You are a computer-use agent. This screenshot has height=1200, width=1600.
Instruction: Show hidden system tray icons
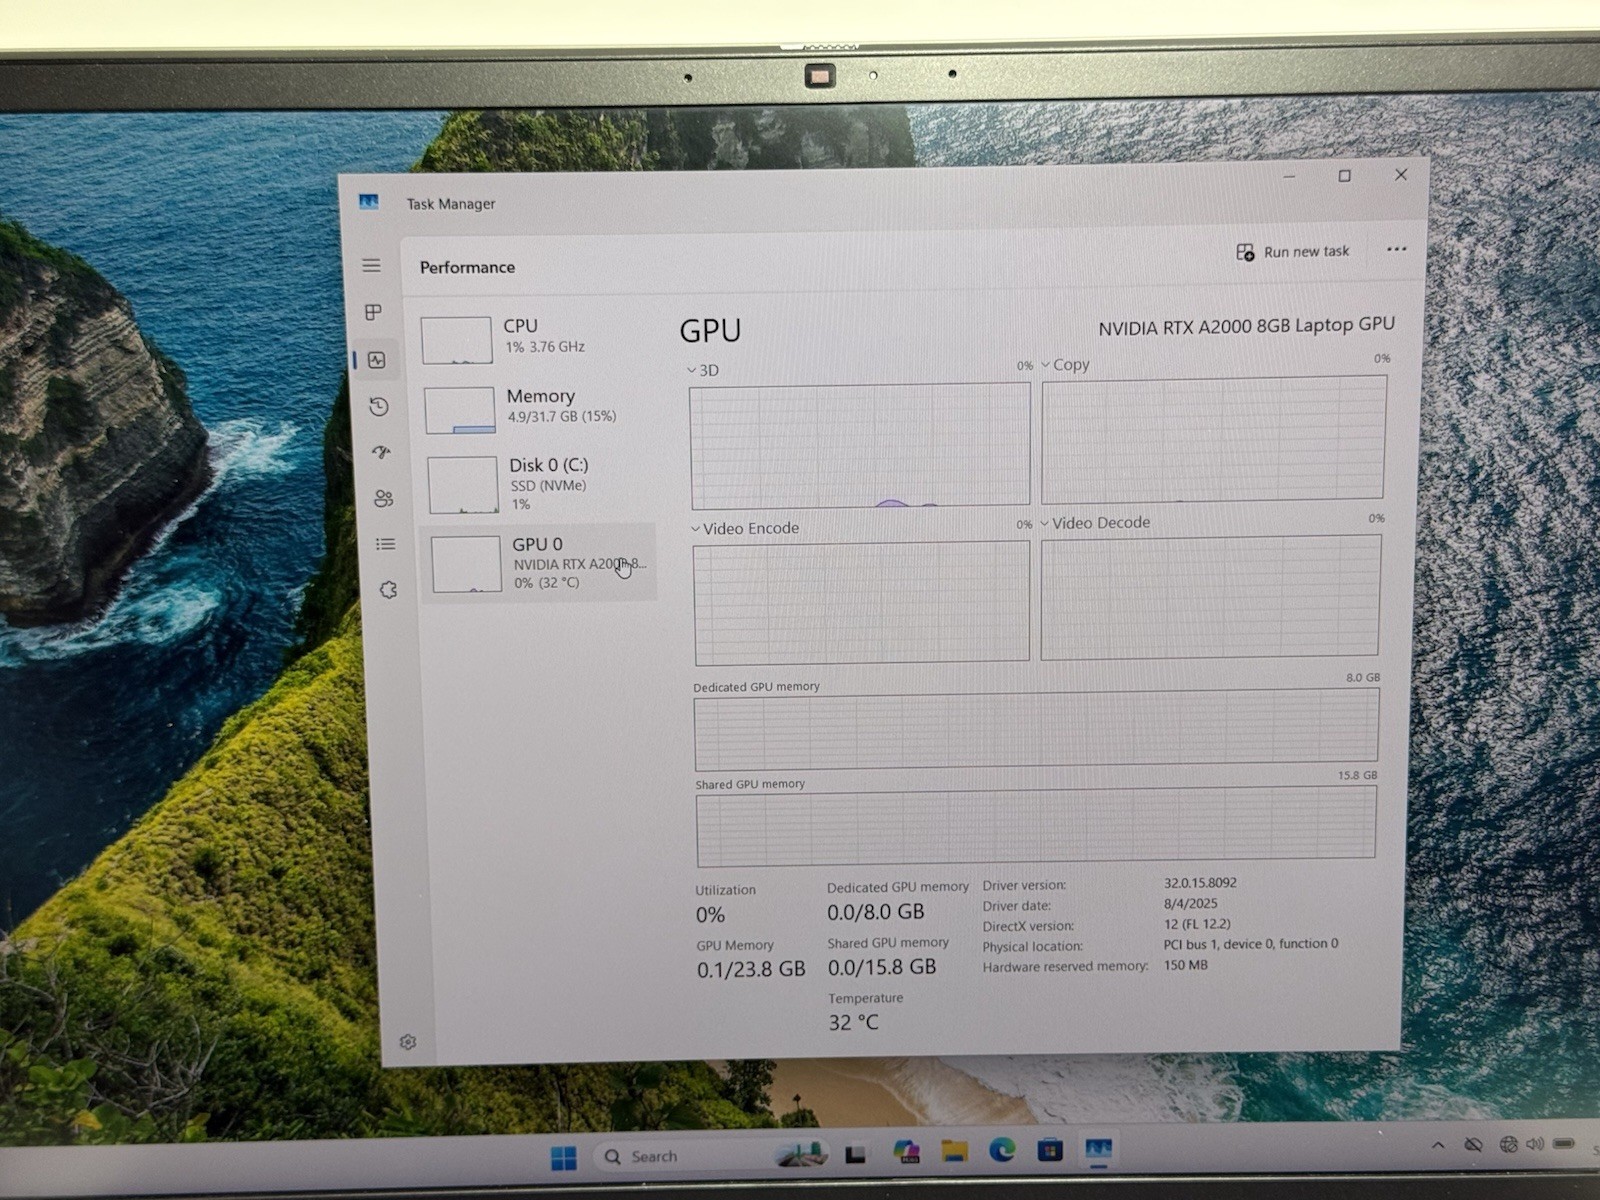click(1438, 1146)
